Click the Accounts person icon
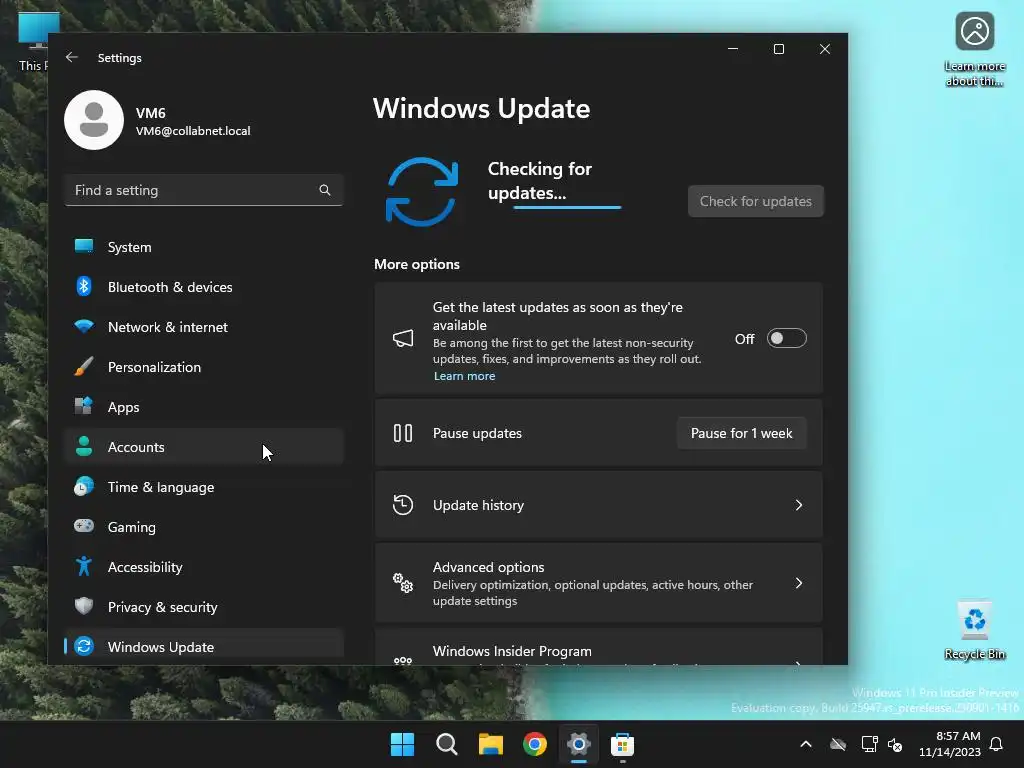1024x768 pixels. click(84, 446)
